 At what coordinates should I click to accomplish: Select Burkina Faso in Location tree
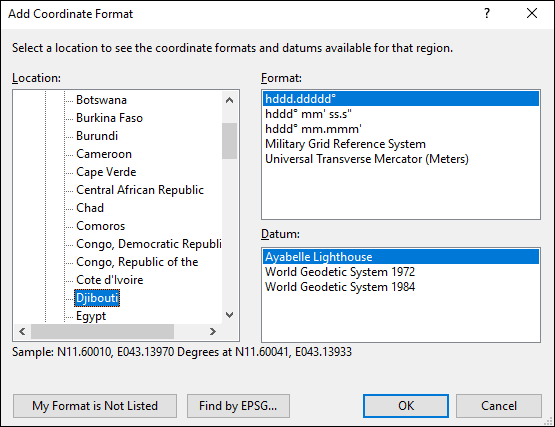pos(109,118)
